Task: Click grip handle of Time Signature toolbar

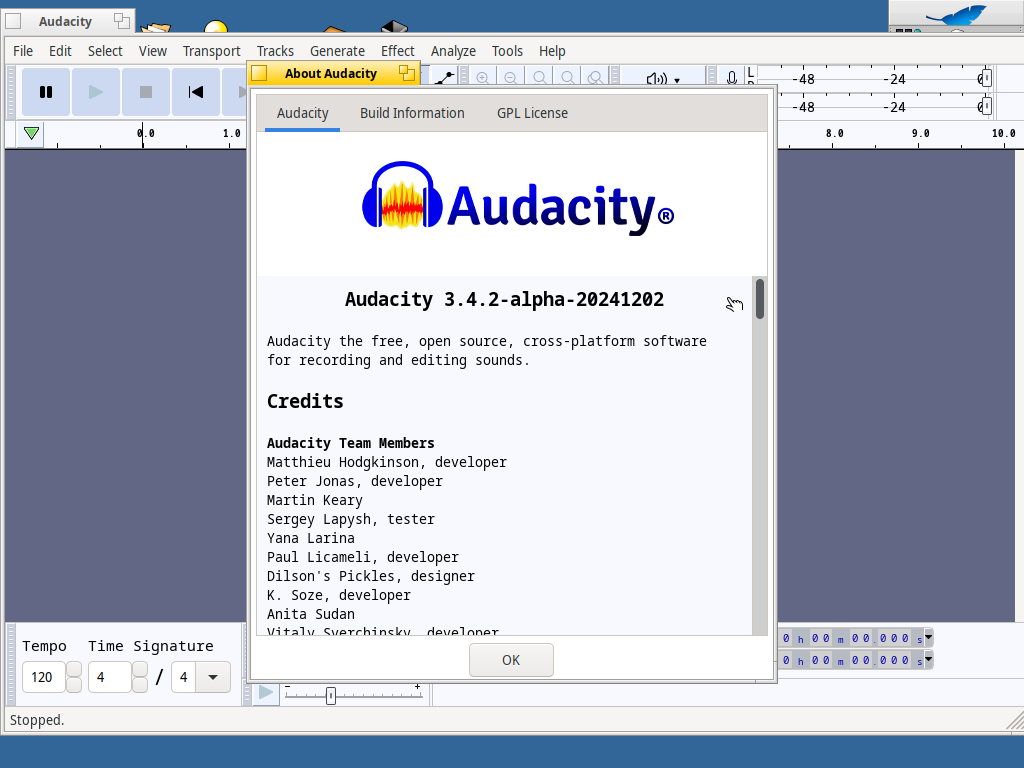Action: coord(11,664)
